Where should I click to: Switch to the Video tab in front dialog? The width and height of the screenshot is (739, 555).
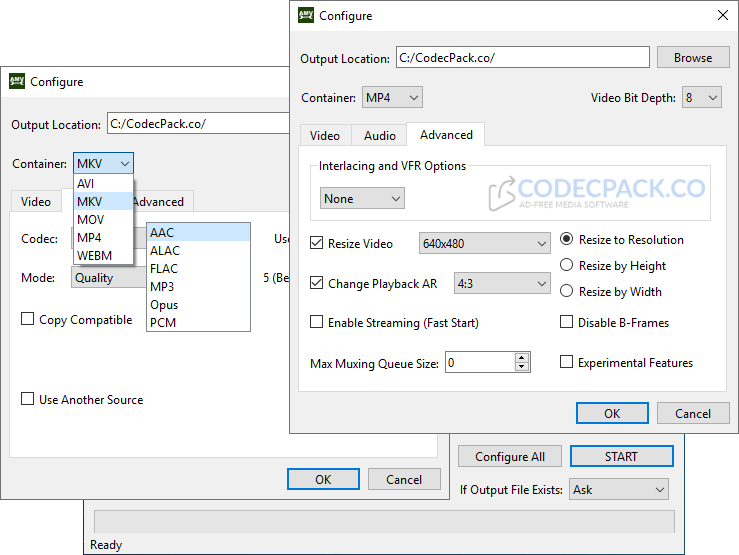pyautogui.click(x=325, y=136)
